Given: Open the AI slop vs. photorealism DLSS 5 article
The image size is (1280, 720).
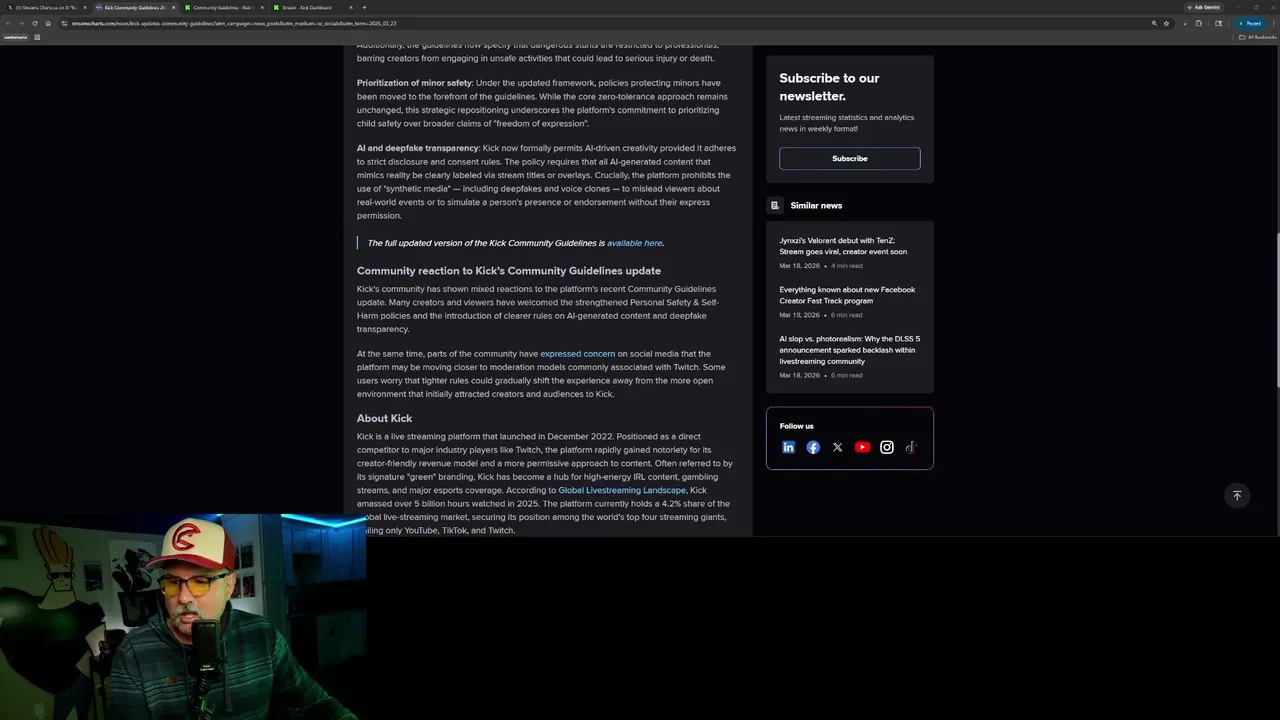Looking at the screenshot, I should 849,350.
